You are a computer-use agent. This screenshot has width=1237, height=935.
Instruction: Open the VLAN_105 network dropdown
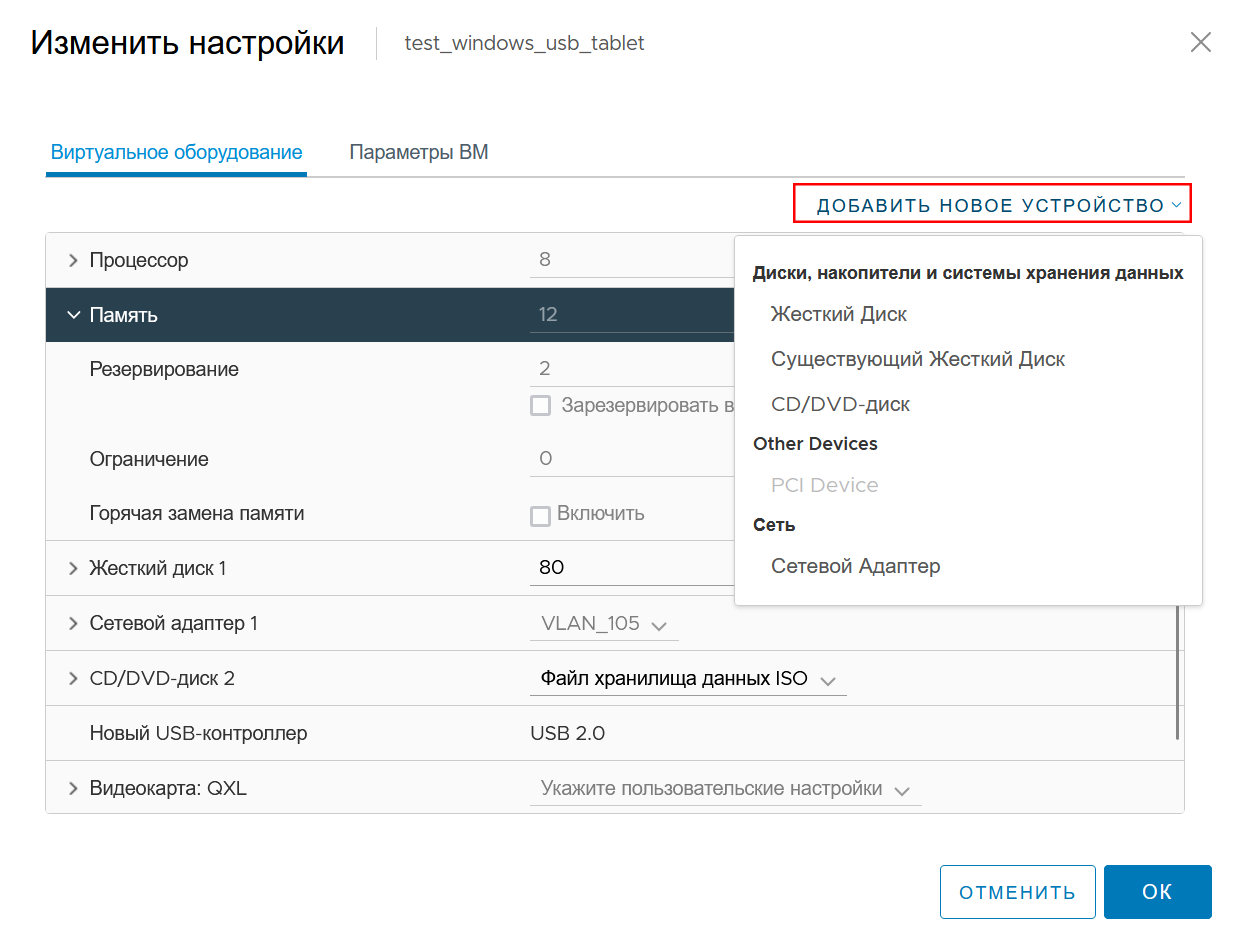click(x=604, y=624)
